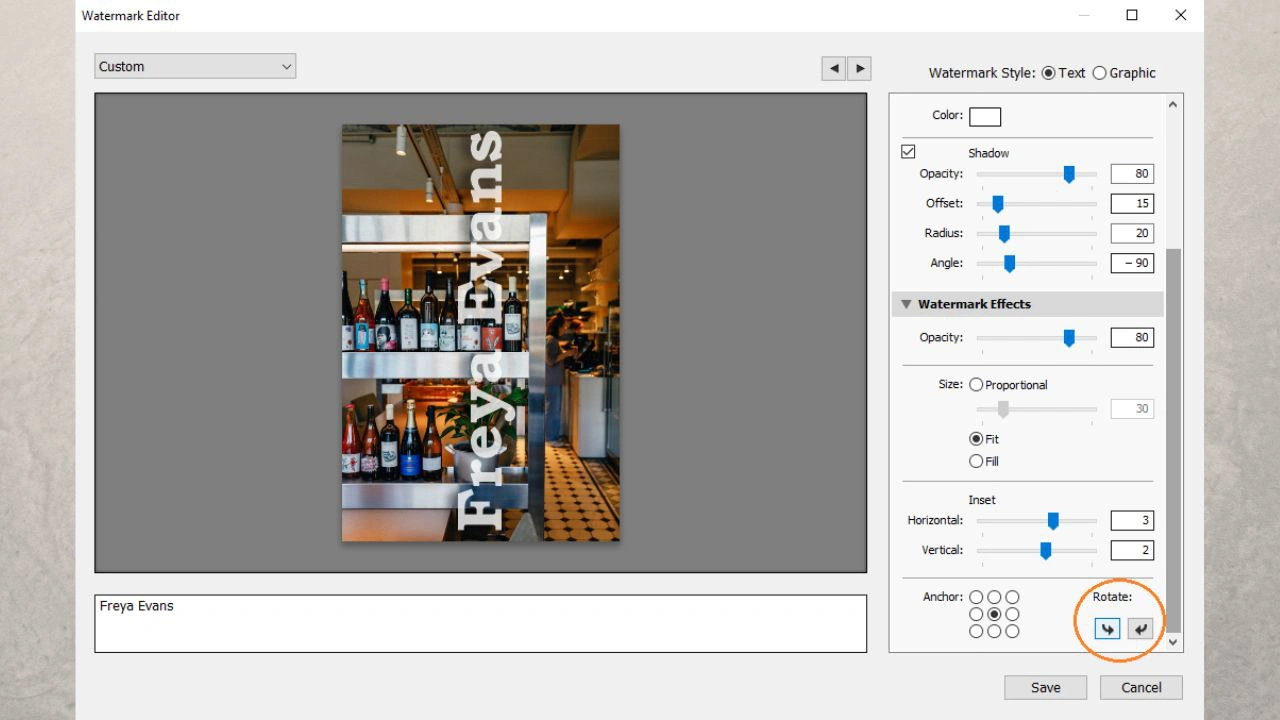Go to the next photo with the right arrow
1280x720 pixels.
[859, 68]
